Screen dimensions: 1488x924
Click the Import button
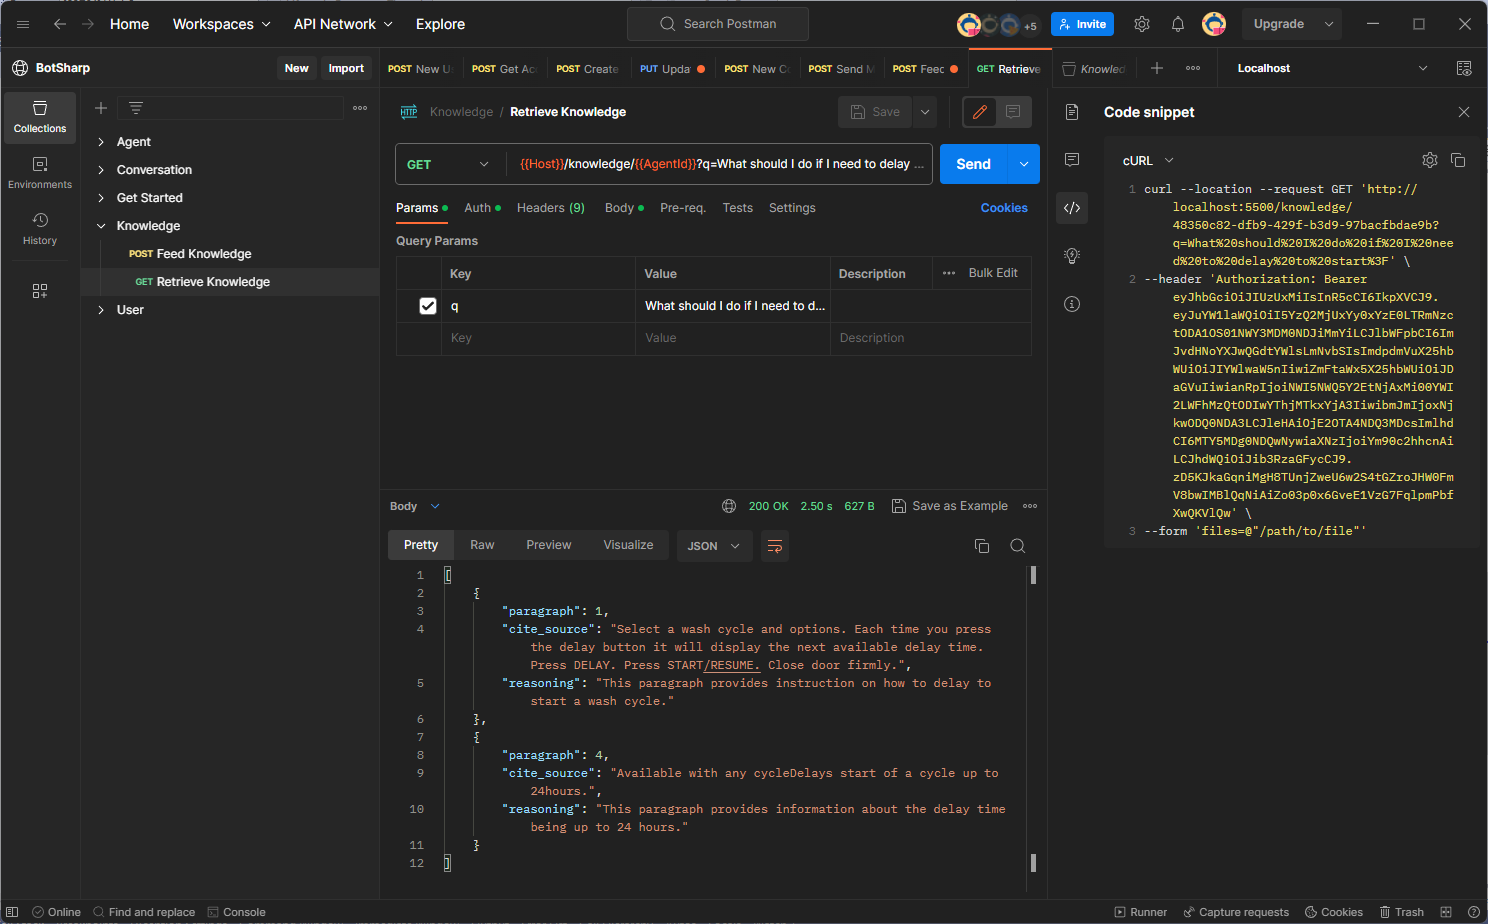pyautogui.click(x=346, y=68)
